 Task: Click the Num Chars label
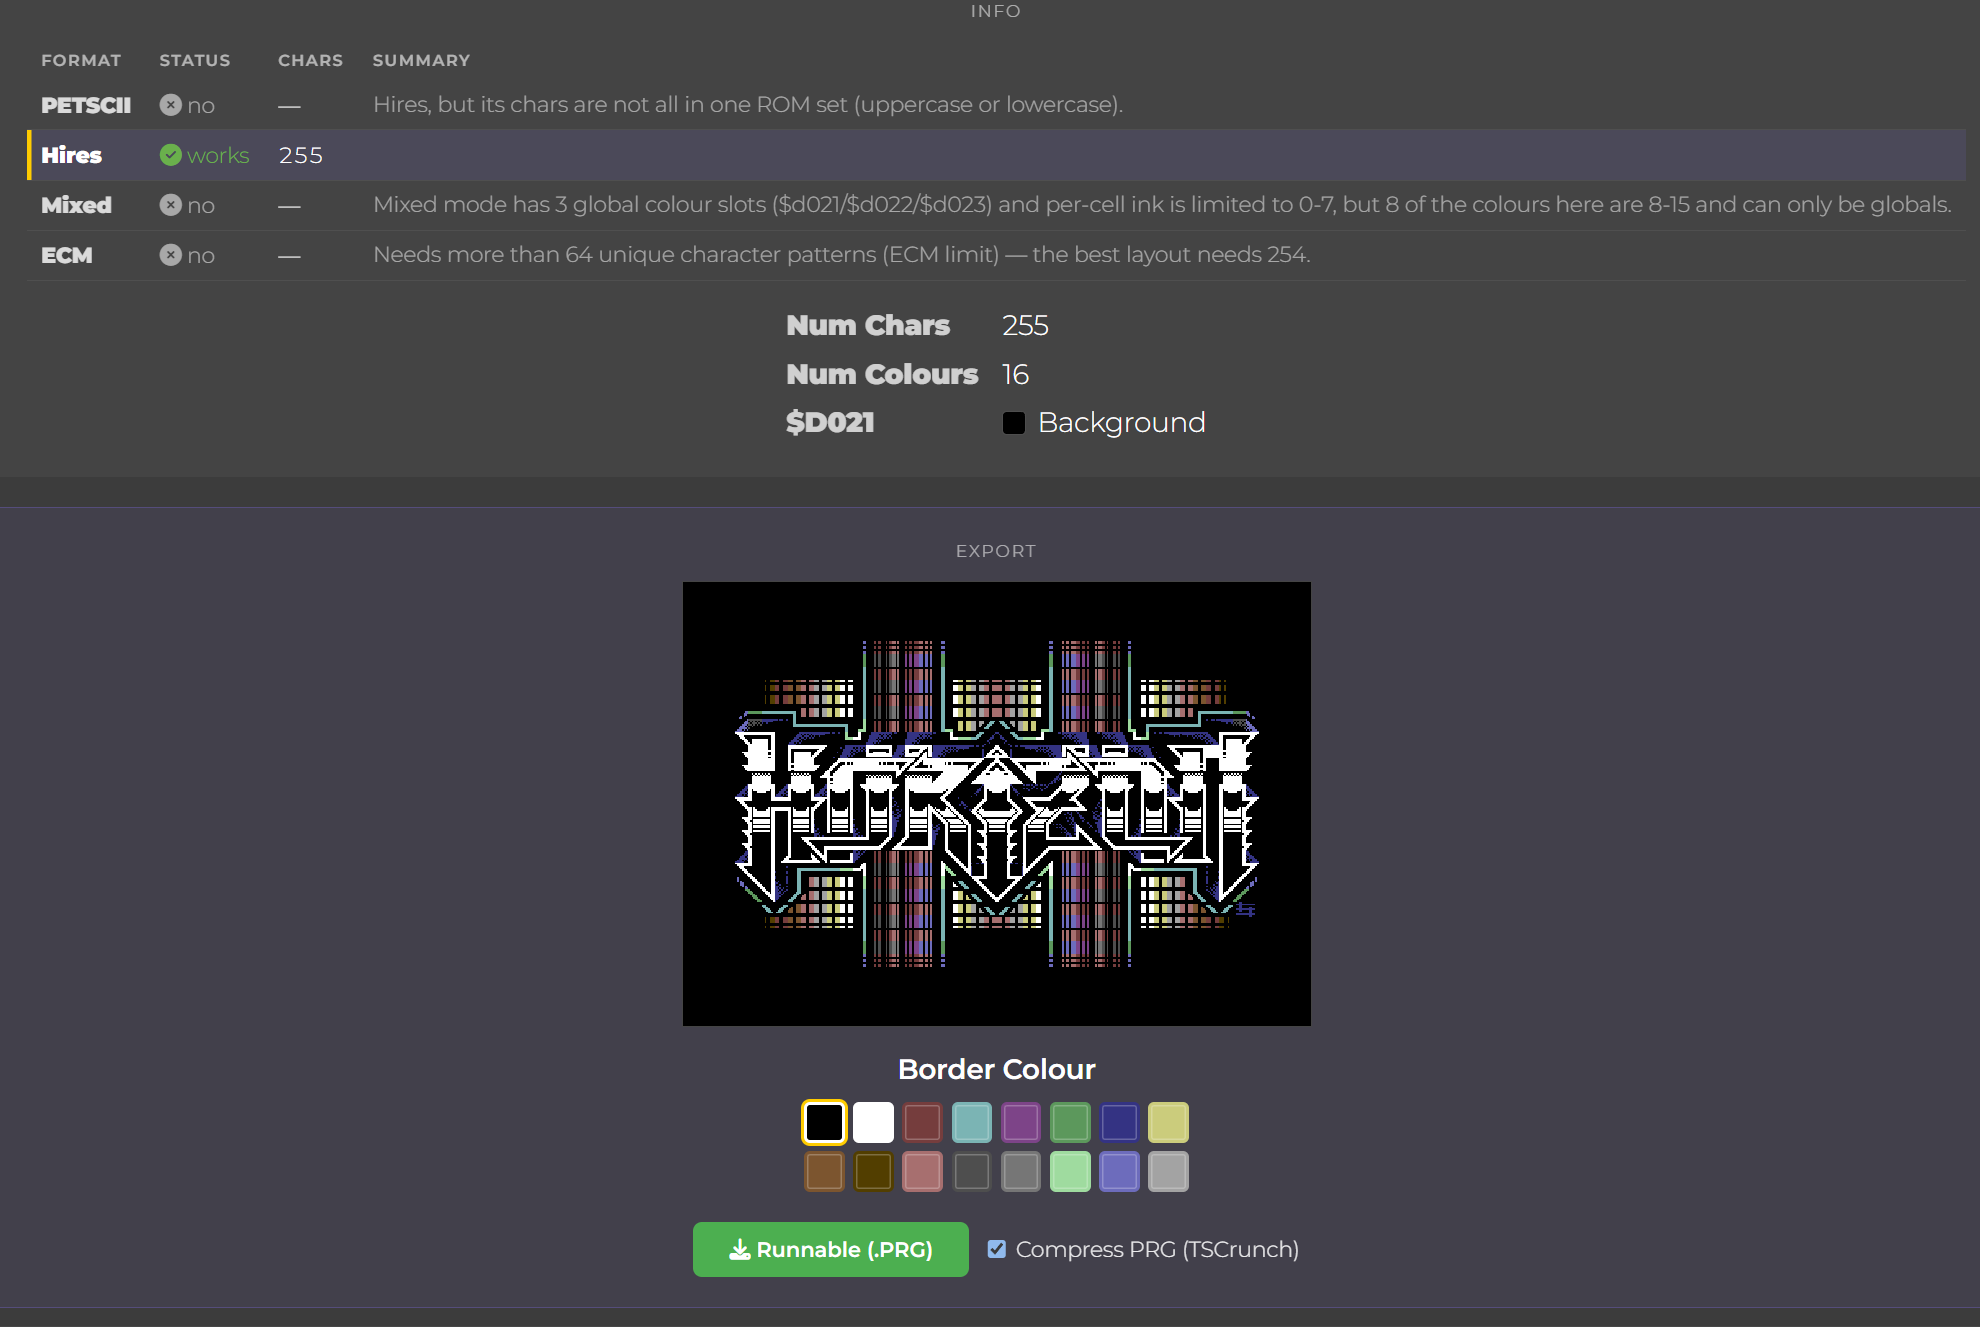pos(868,325)
